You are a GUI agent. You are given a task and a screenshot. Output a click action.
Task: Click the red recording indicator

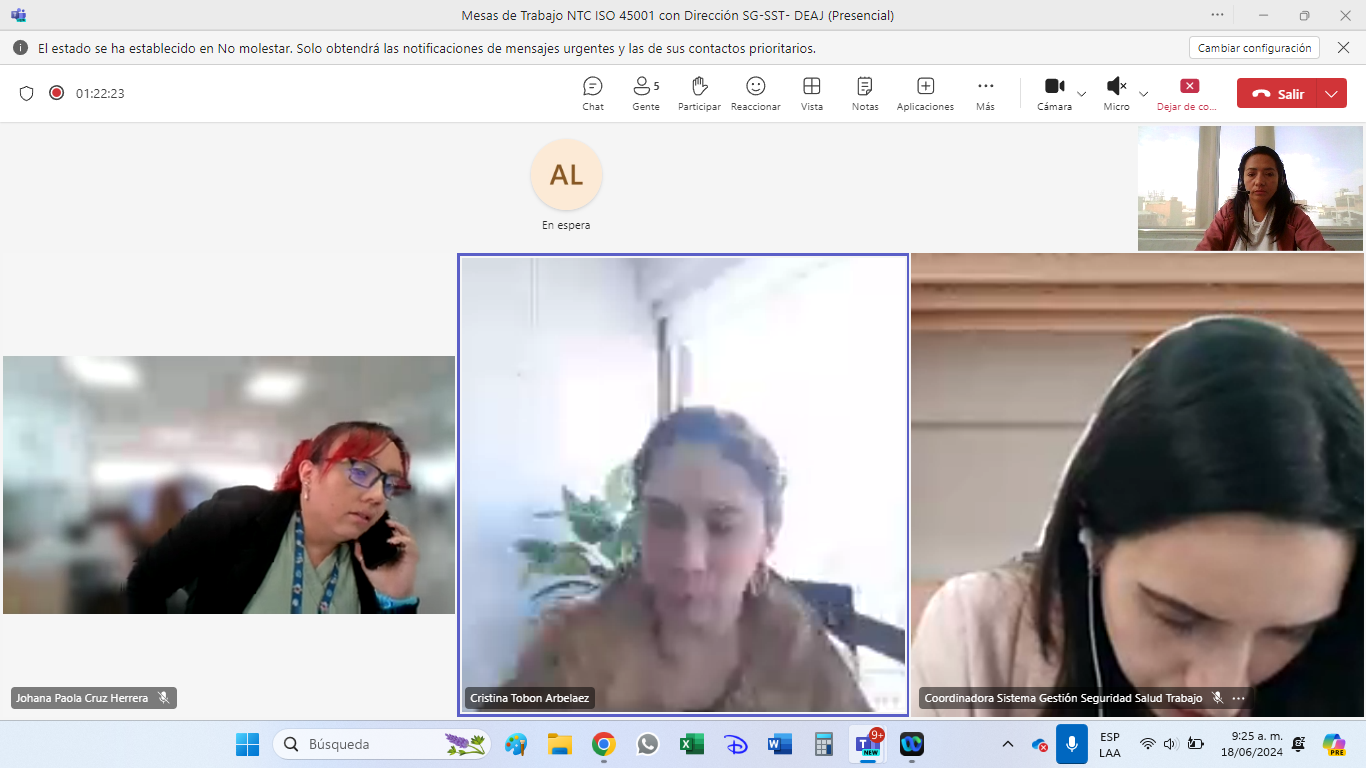(x=57, y=93)
